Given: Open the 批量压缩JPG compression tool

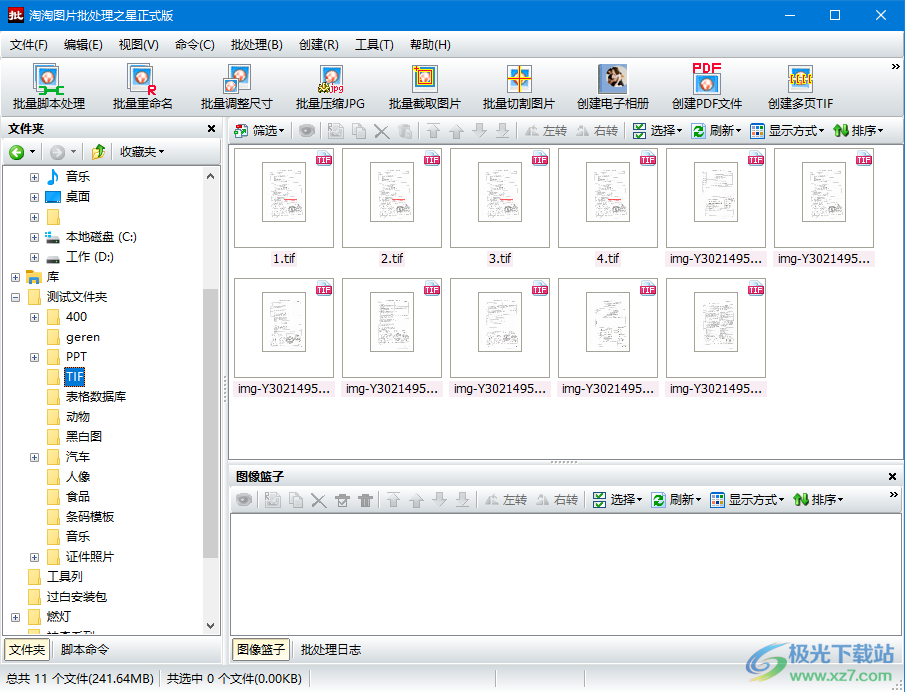Looking at the screenshot, I should point(330,86).
